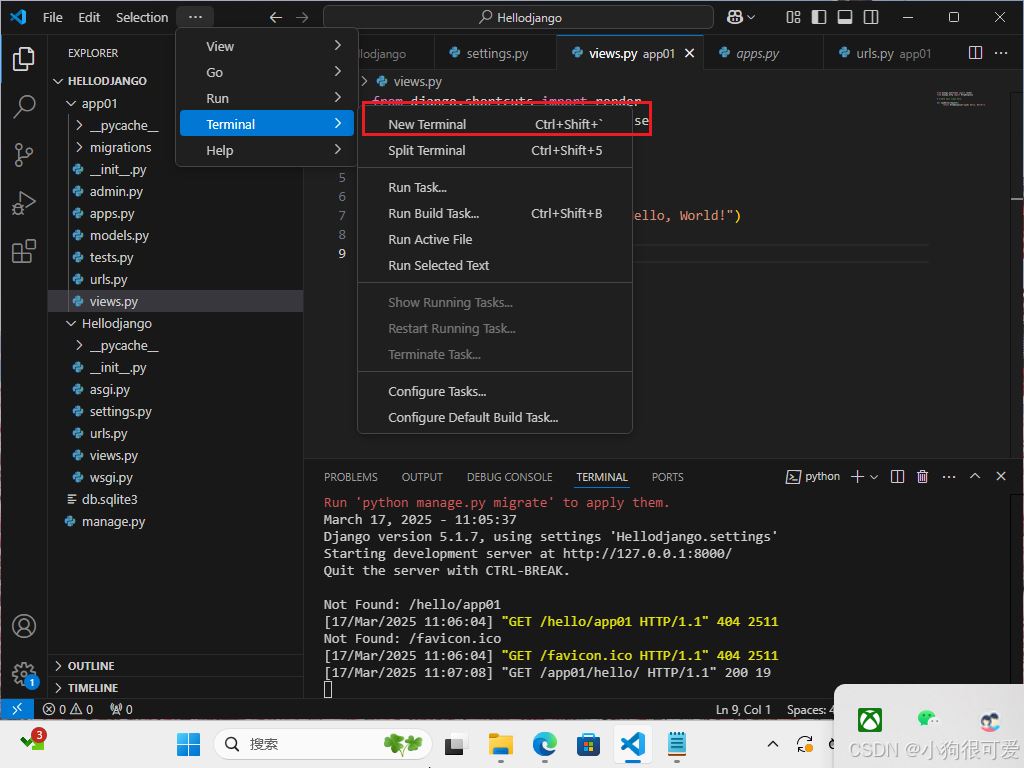This screenshot has width=1024, height=768.
Task: Expand the OUTLINE section
Action: pos(59,665)
